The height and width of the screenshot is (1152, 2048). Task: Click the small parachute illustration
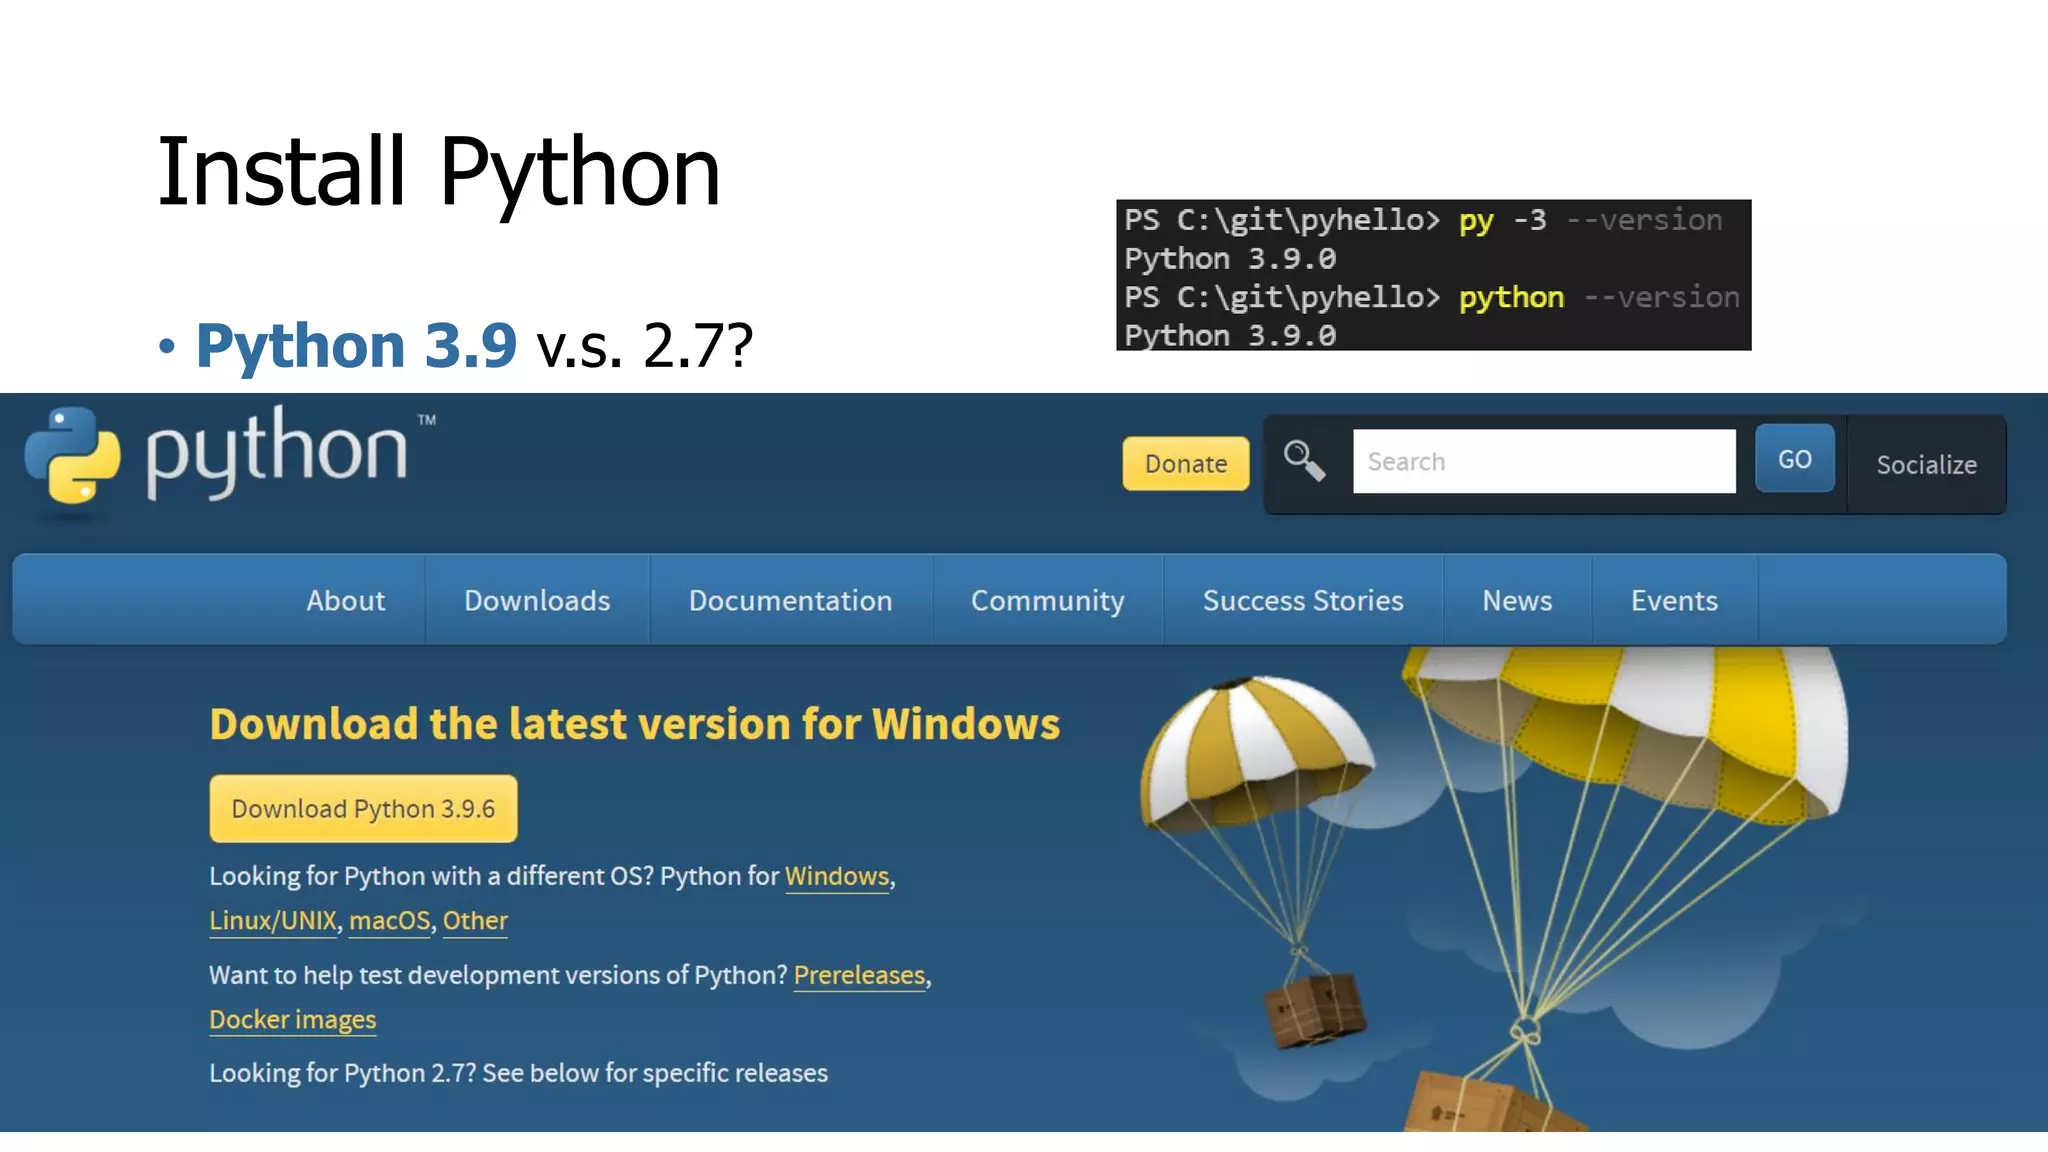pyautogui.click(x=1260, y=860)
